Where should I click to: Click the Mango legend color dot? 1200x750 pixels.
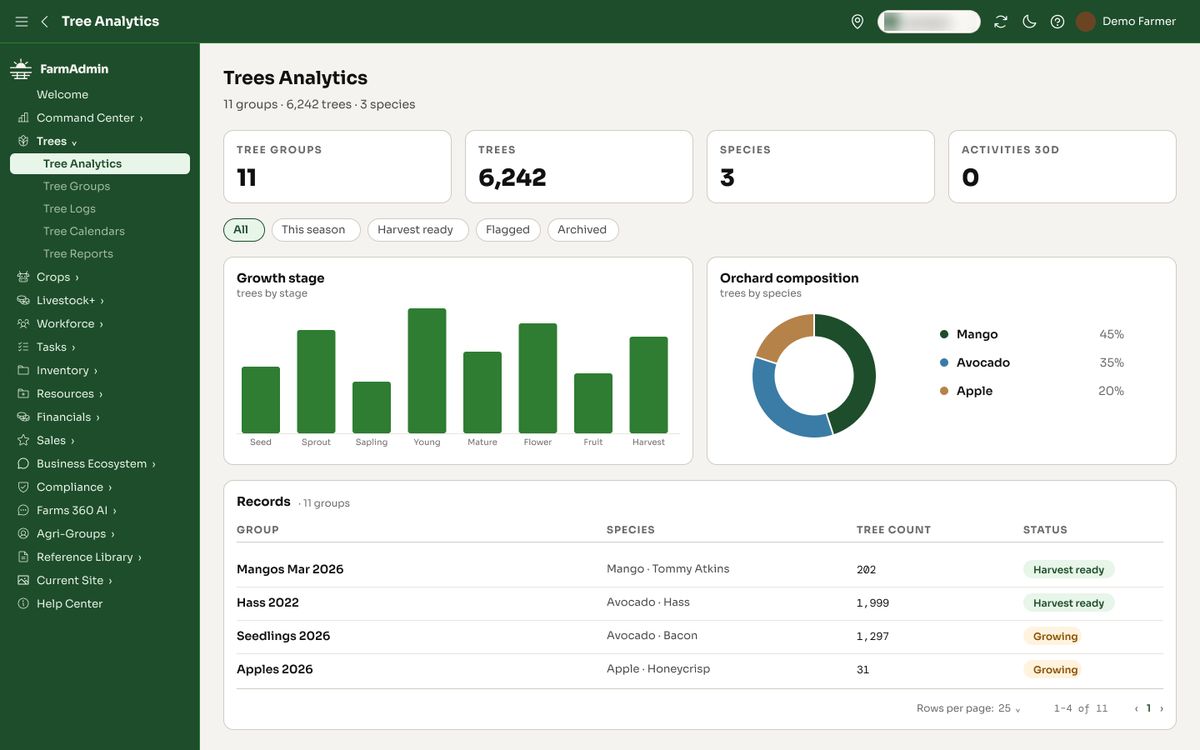click(944, 334)
